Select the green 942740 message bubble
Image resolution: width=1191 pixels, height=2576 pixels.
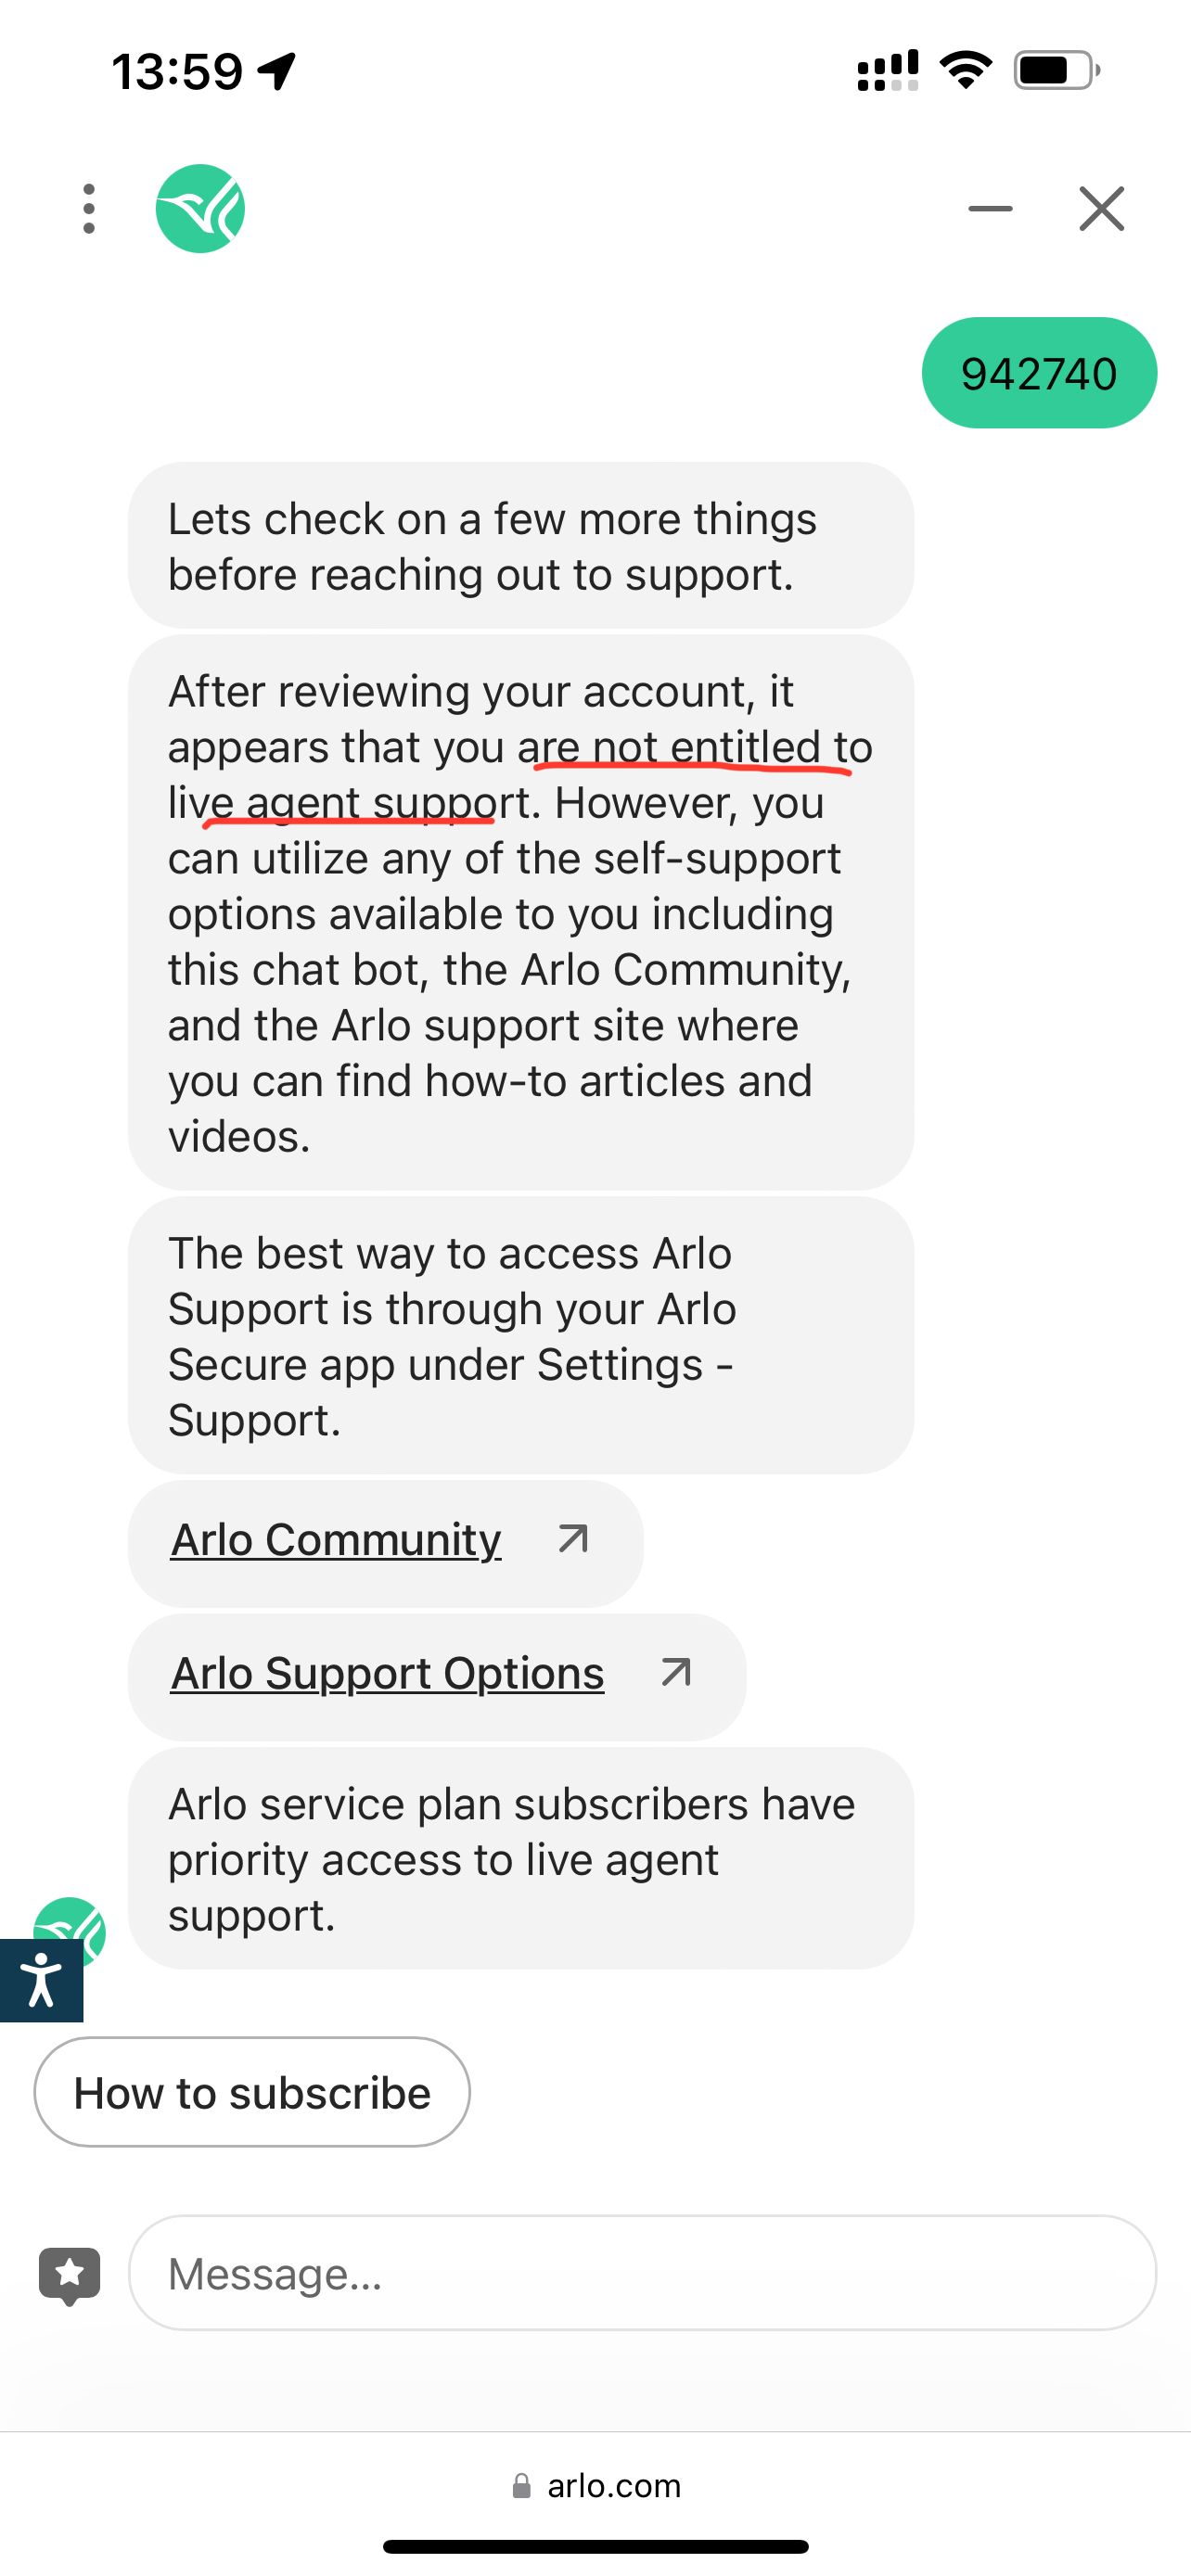1038,372
